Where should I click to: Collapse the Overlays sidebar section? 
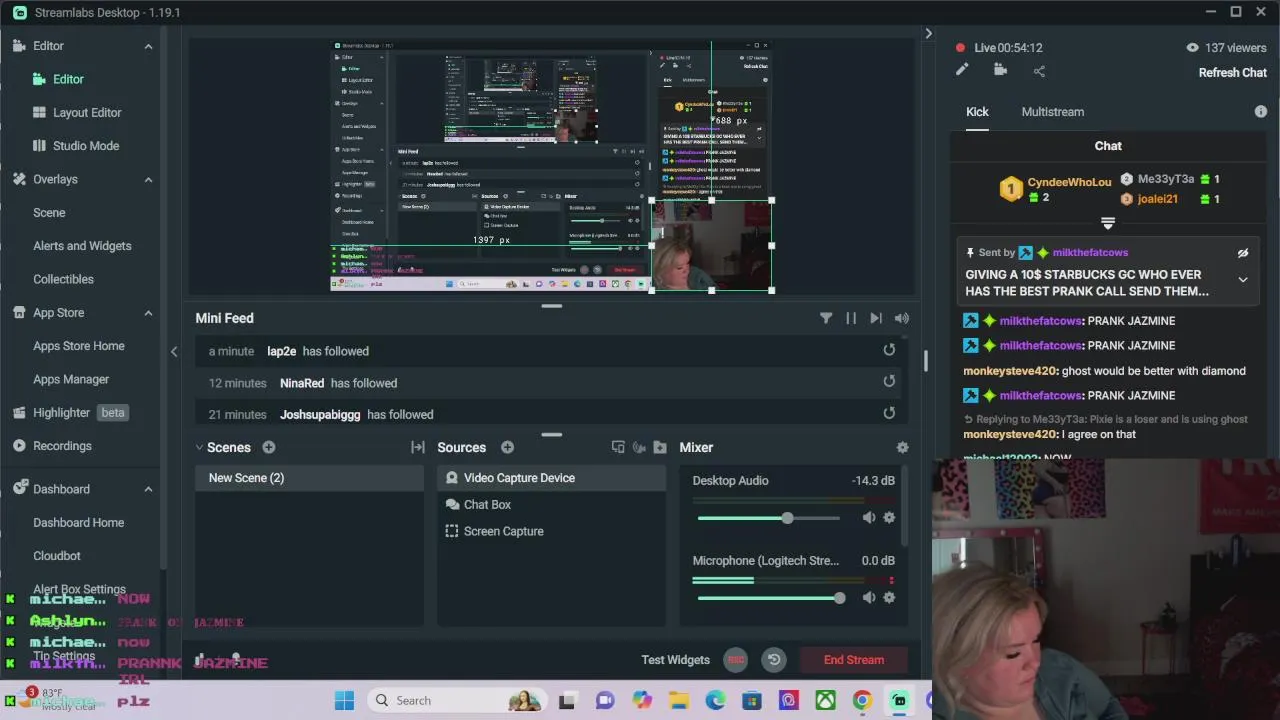(x=148, y=179)
